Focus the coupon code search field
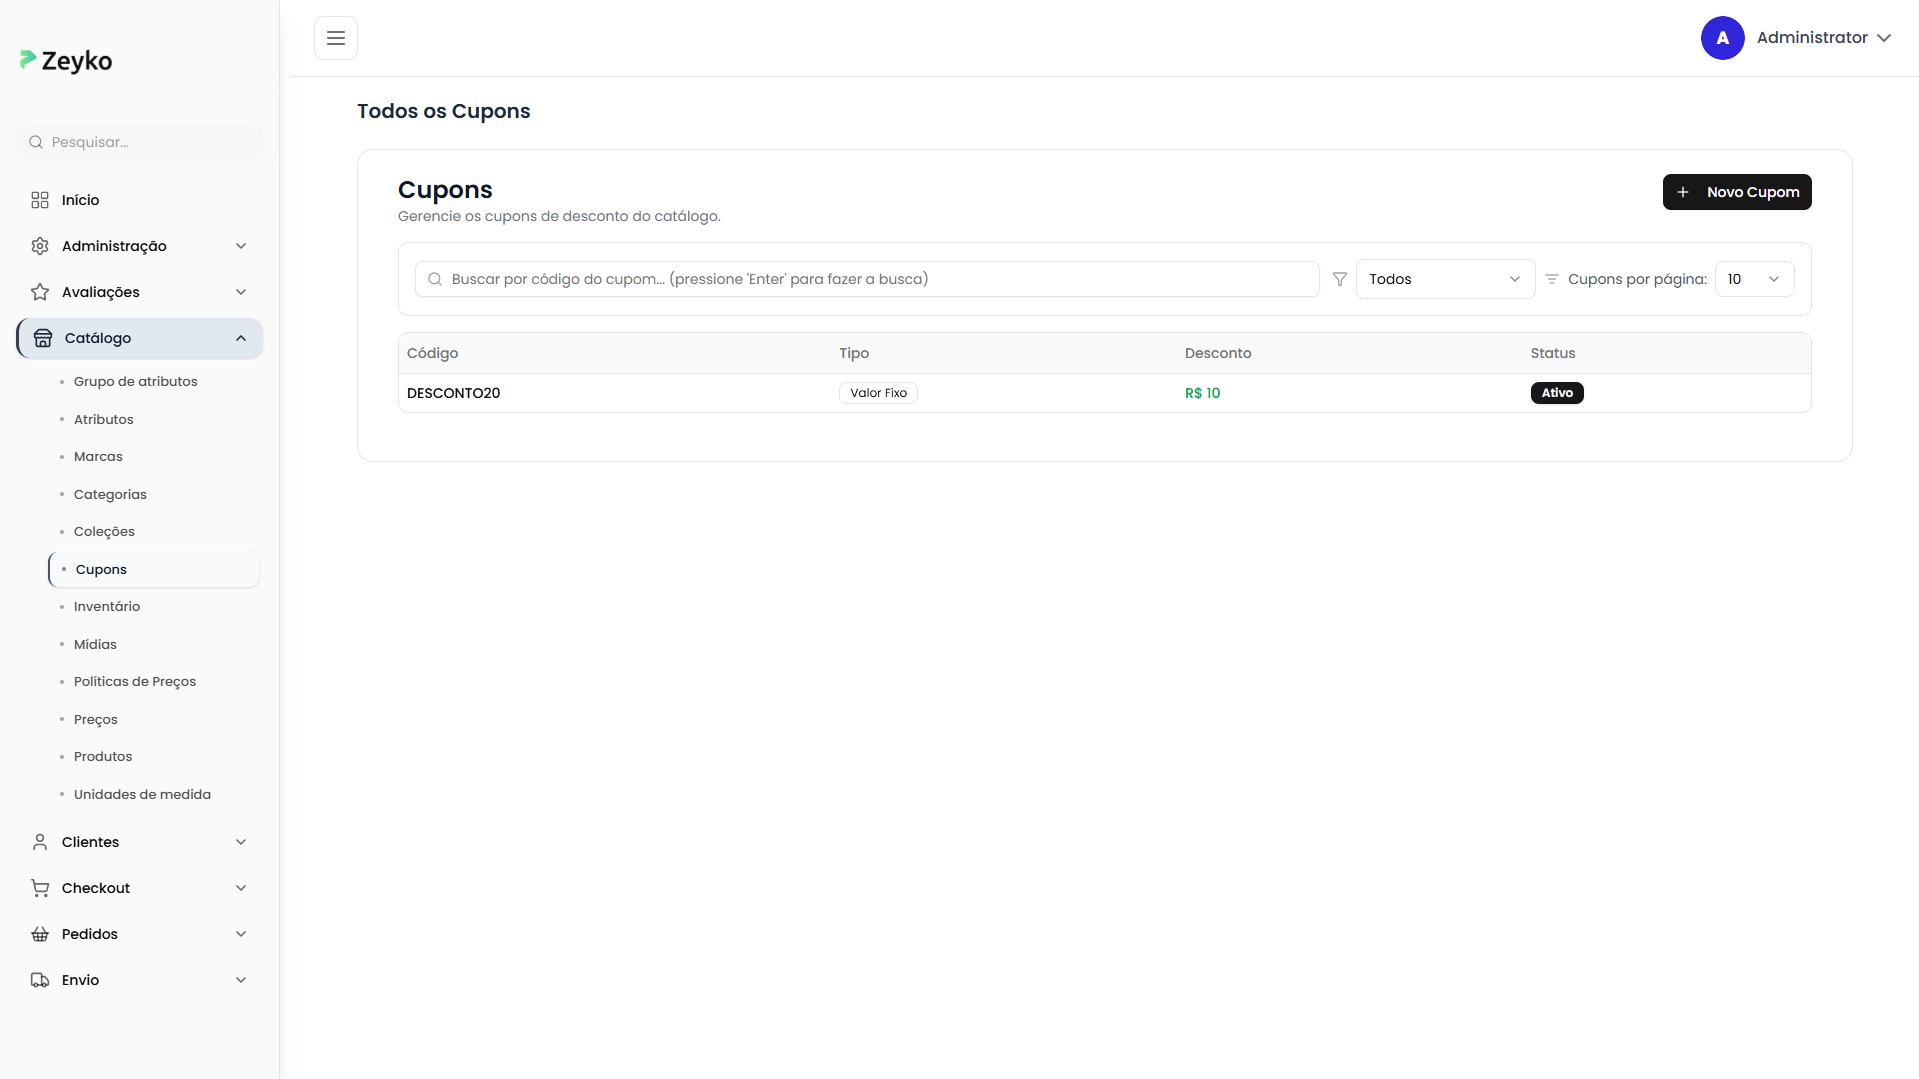 (x=866, y=279)
